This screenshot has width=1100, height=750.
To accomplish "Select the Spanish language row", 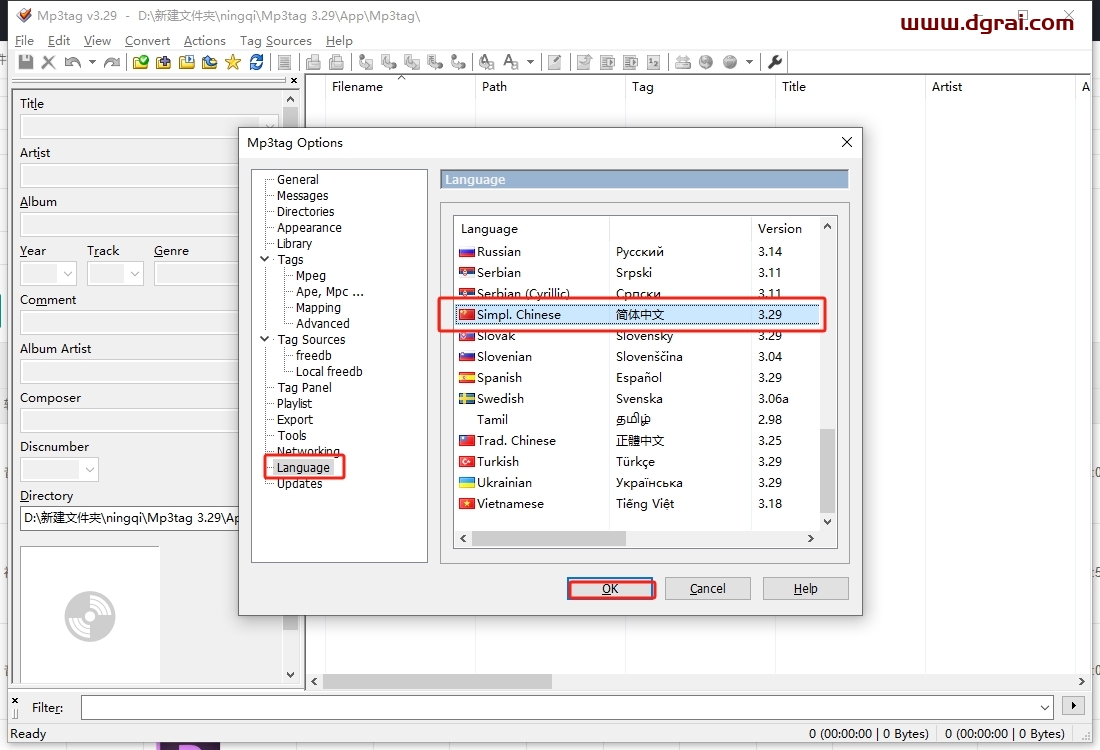I will pos(637,377).
